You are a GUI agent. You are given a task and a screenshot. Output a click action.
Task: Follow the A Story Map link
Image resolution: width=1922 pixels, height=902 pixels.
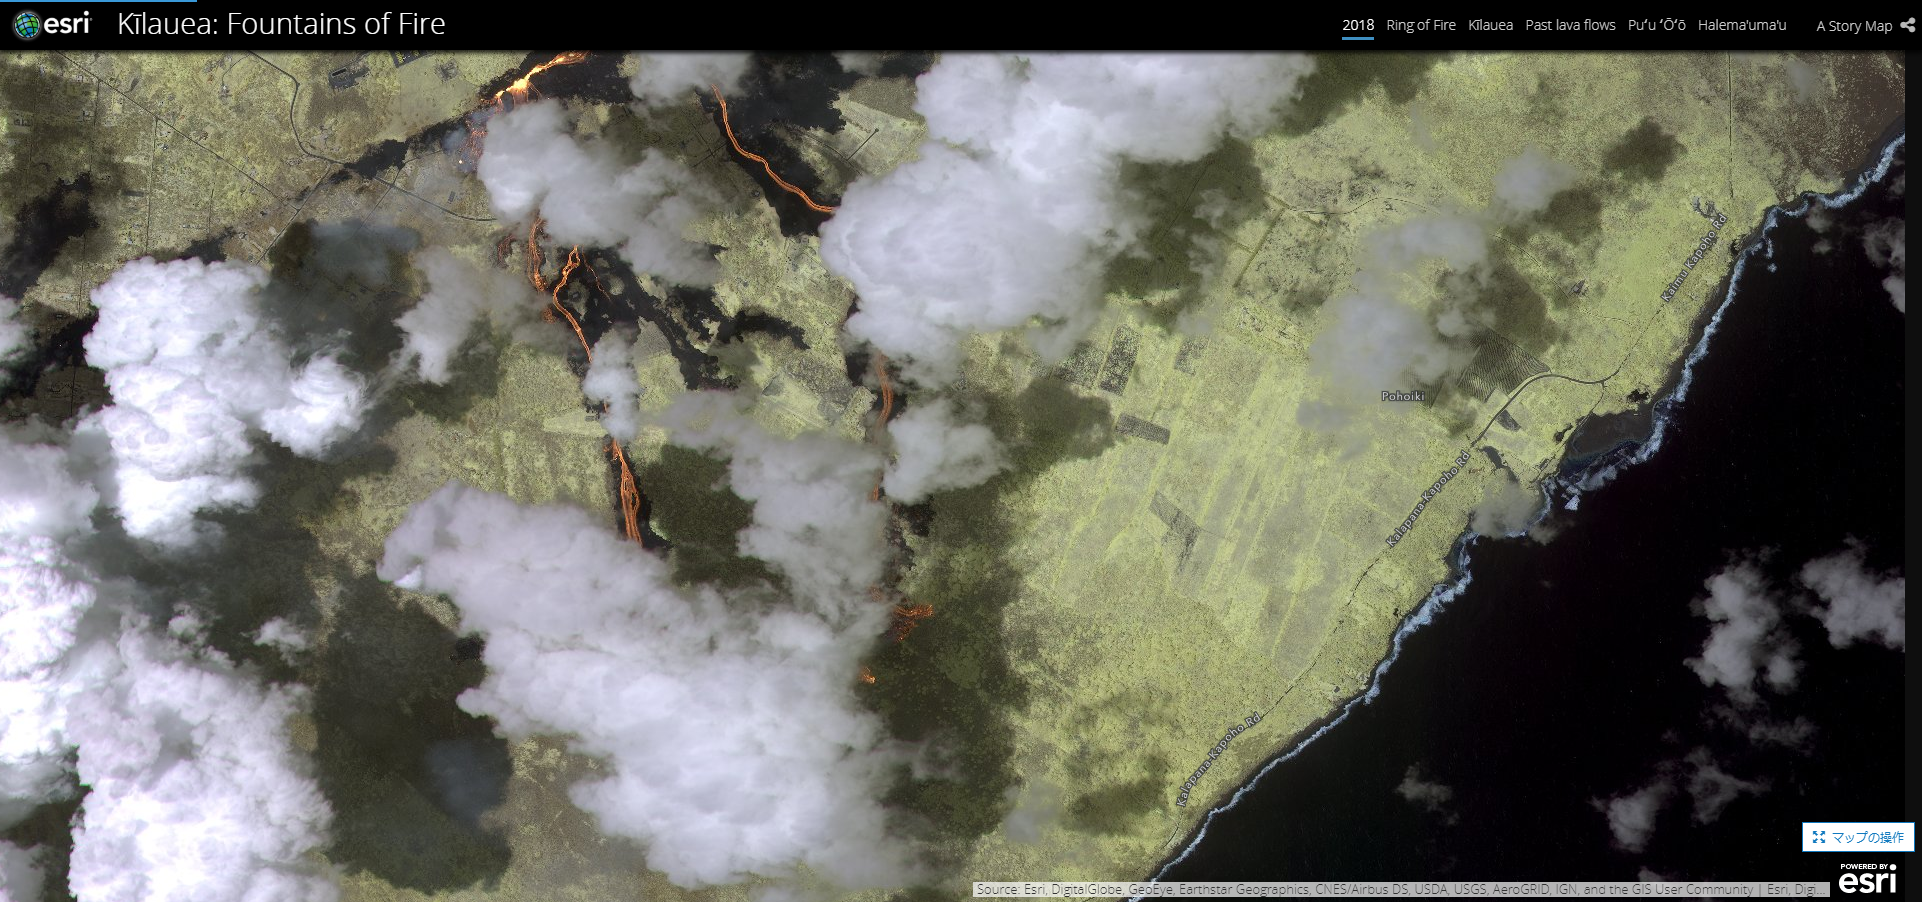[x=1853, y=26]
